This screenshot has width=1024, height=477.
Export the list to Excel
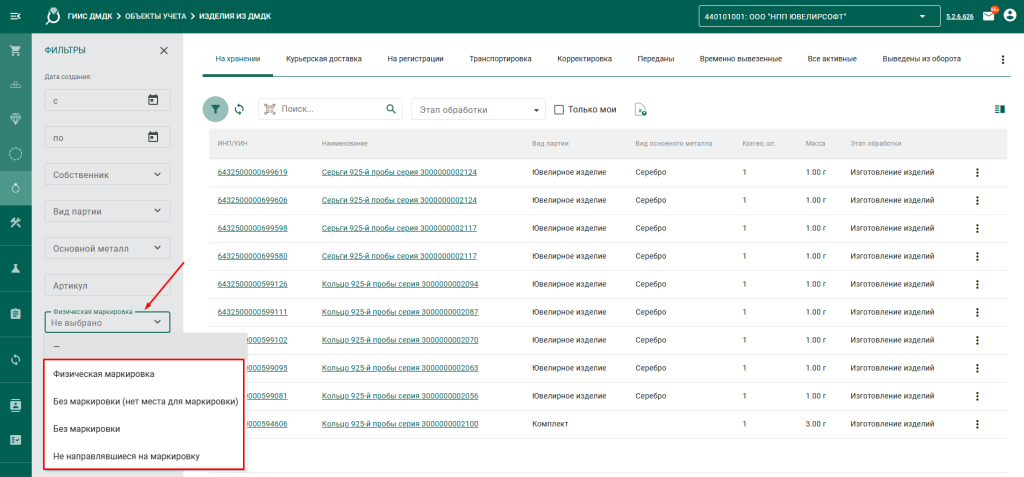tap(641, 110)
